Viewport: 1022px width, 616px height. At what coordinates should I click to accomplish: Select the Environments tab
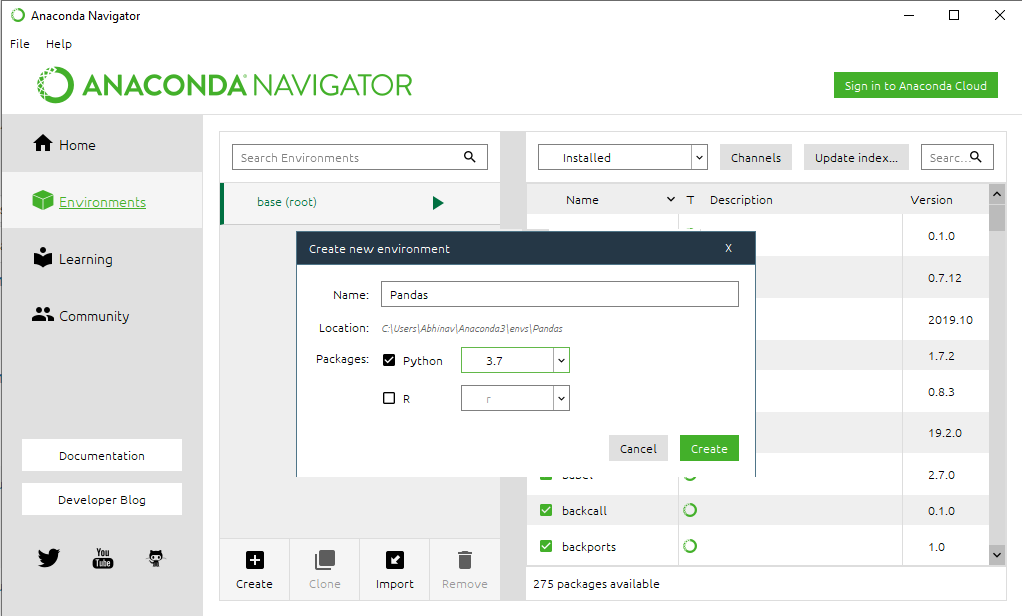tap(102, 201)
